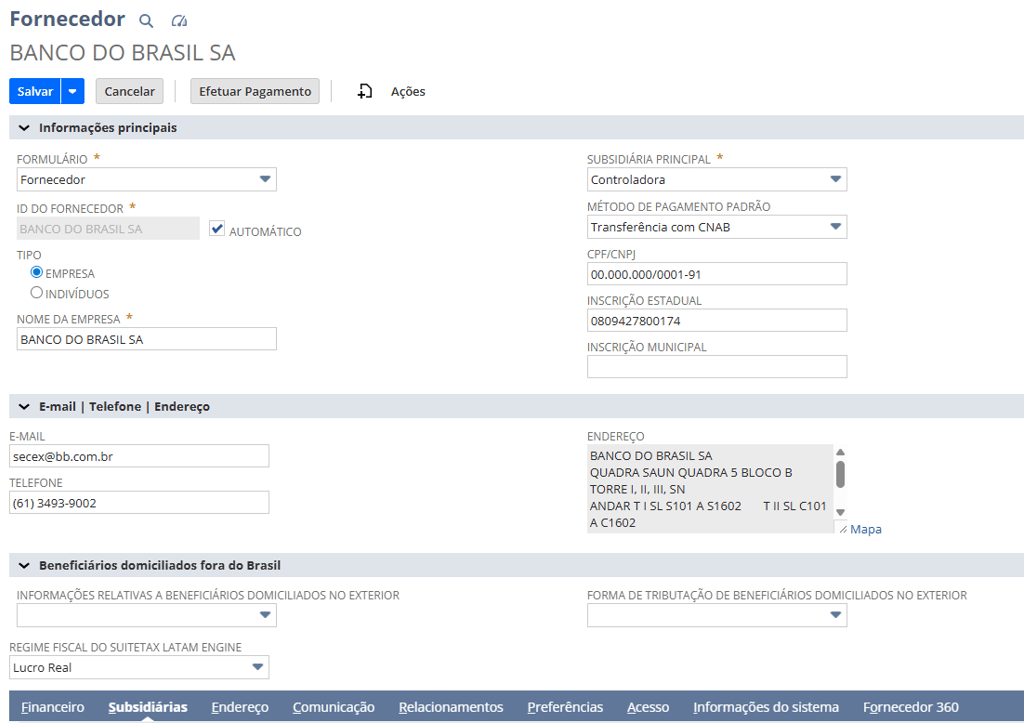Switch to the Fornecedor 360 tab
1024x723 pixels.
click(x=911, y=707)
